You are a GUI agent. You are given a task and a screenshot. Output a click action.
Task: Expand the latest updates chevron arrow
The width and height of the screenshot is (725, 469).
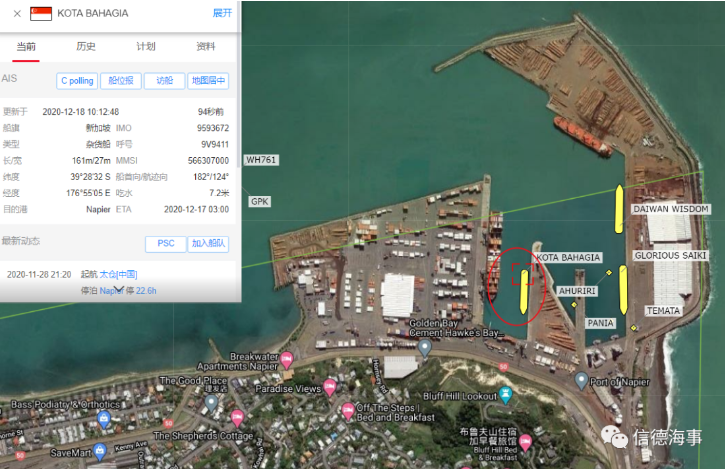coord(118,290)
